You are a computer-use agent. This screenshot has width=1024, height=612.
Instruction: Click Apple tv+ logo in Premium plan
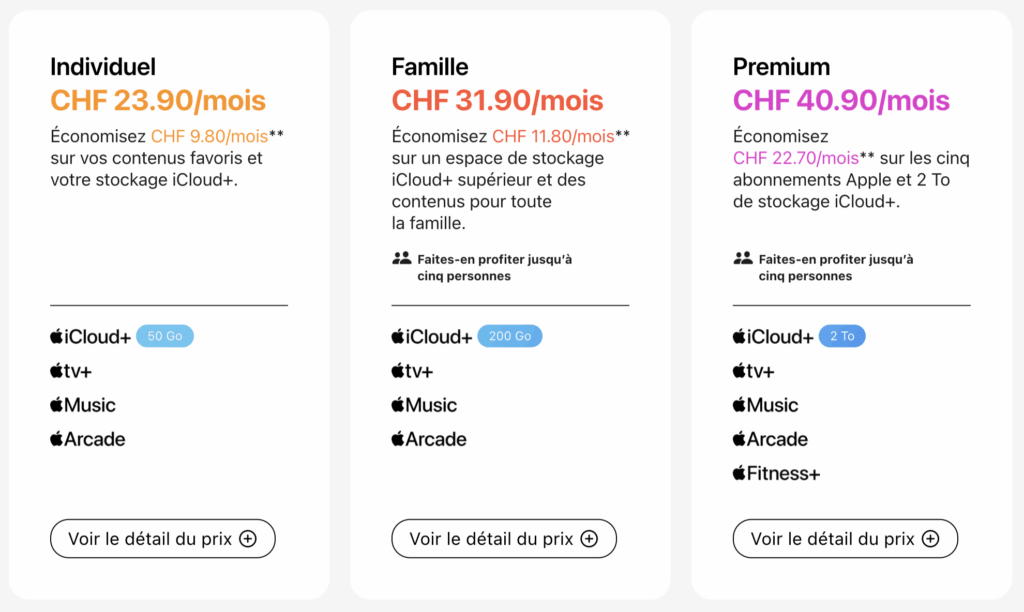click(753, 371)
